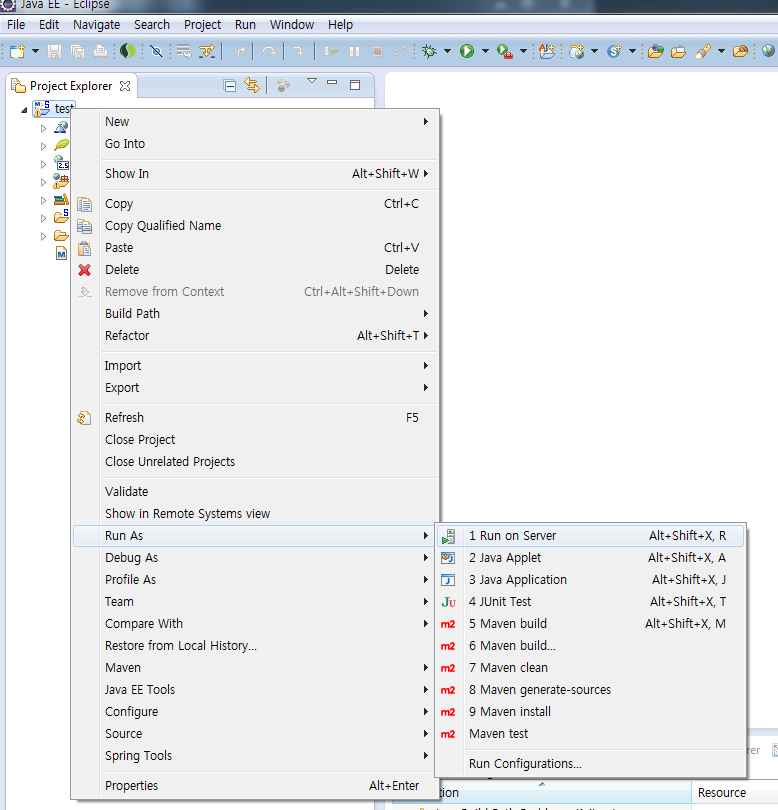Click the Resource column header
The width and height of the screenshot is (778, 810).
click(x=734, y=792)
